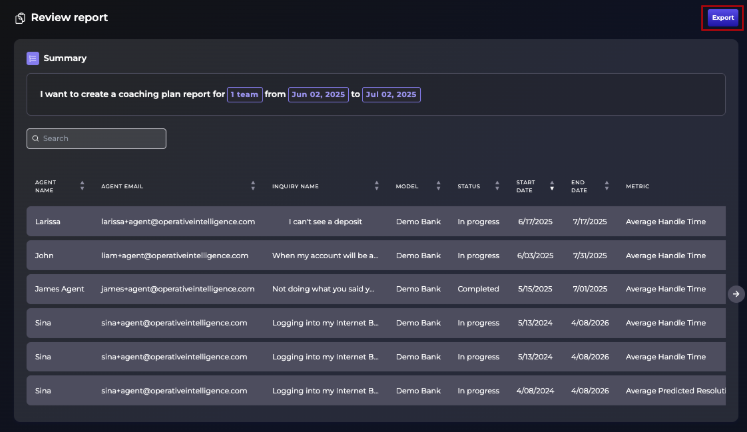
Task: Click james+agent@operativeintelligence.com email
Action: pos(178,289)
